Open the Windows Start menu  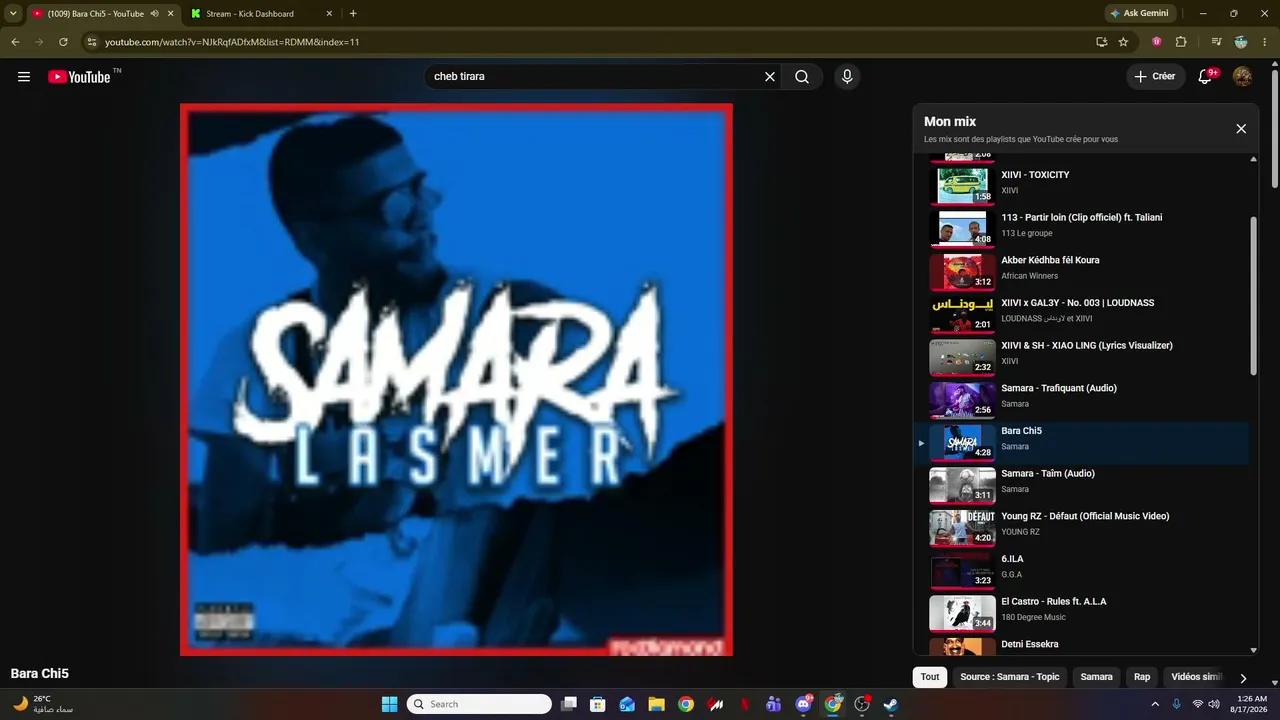coord(390,704)
